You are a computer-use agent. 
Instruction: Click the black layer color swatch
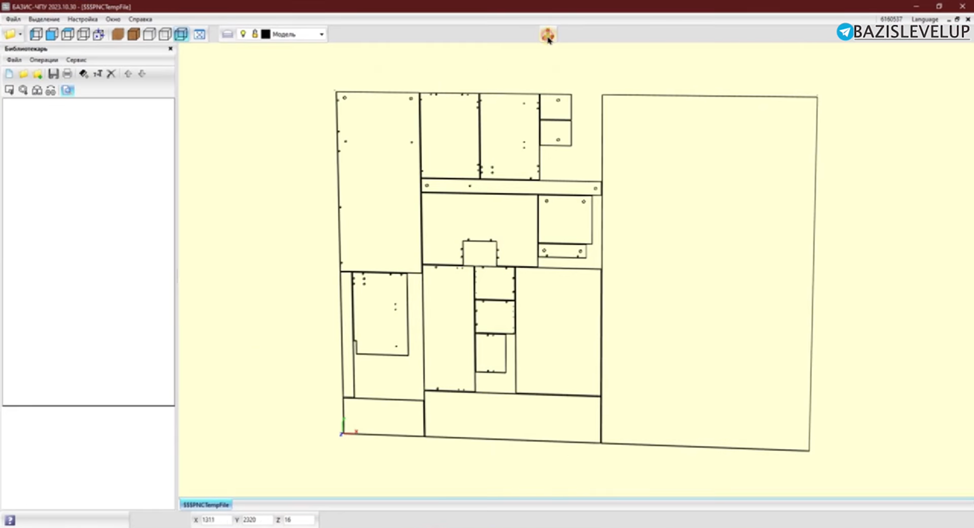pos(266,34)
